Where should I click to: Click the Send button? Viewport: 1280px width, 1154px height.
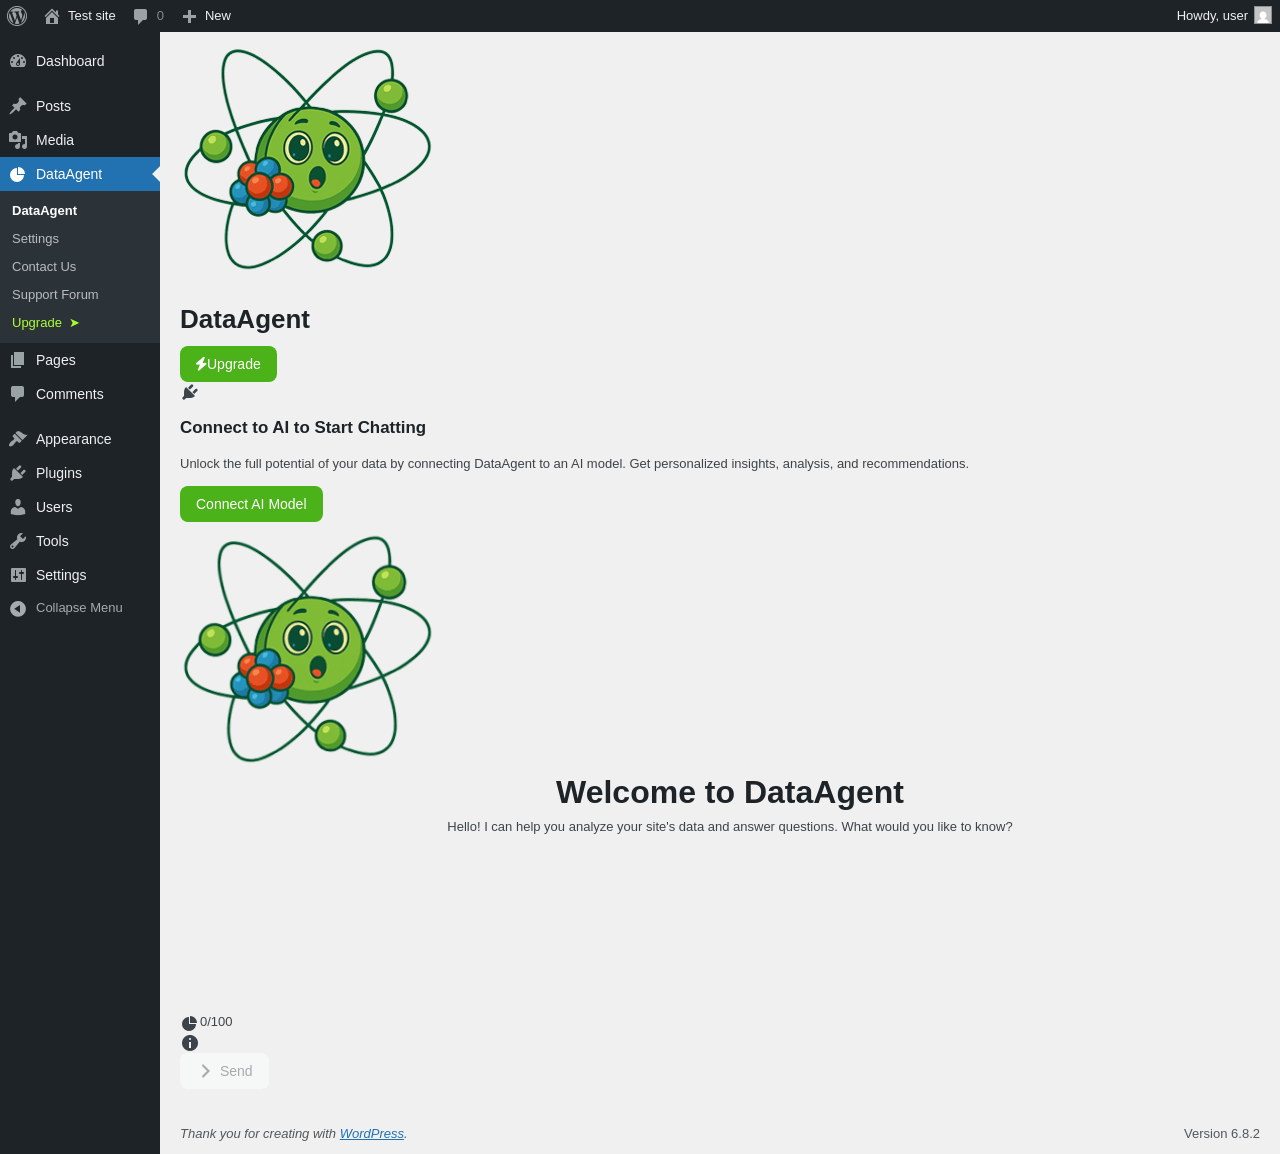point(224,1071)
